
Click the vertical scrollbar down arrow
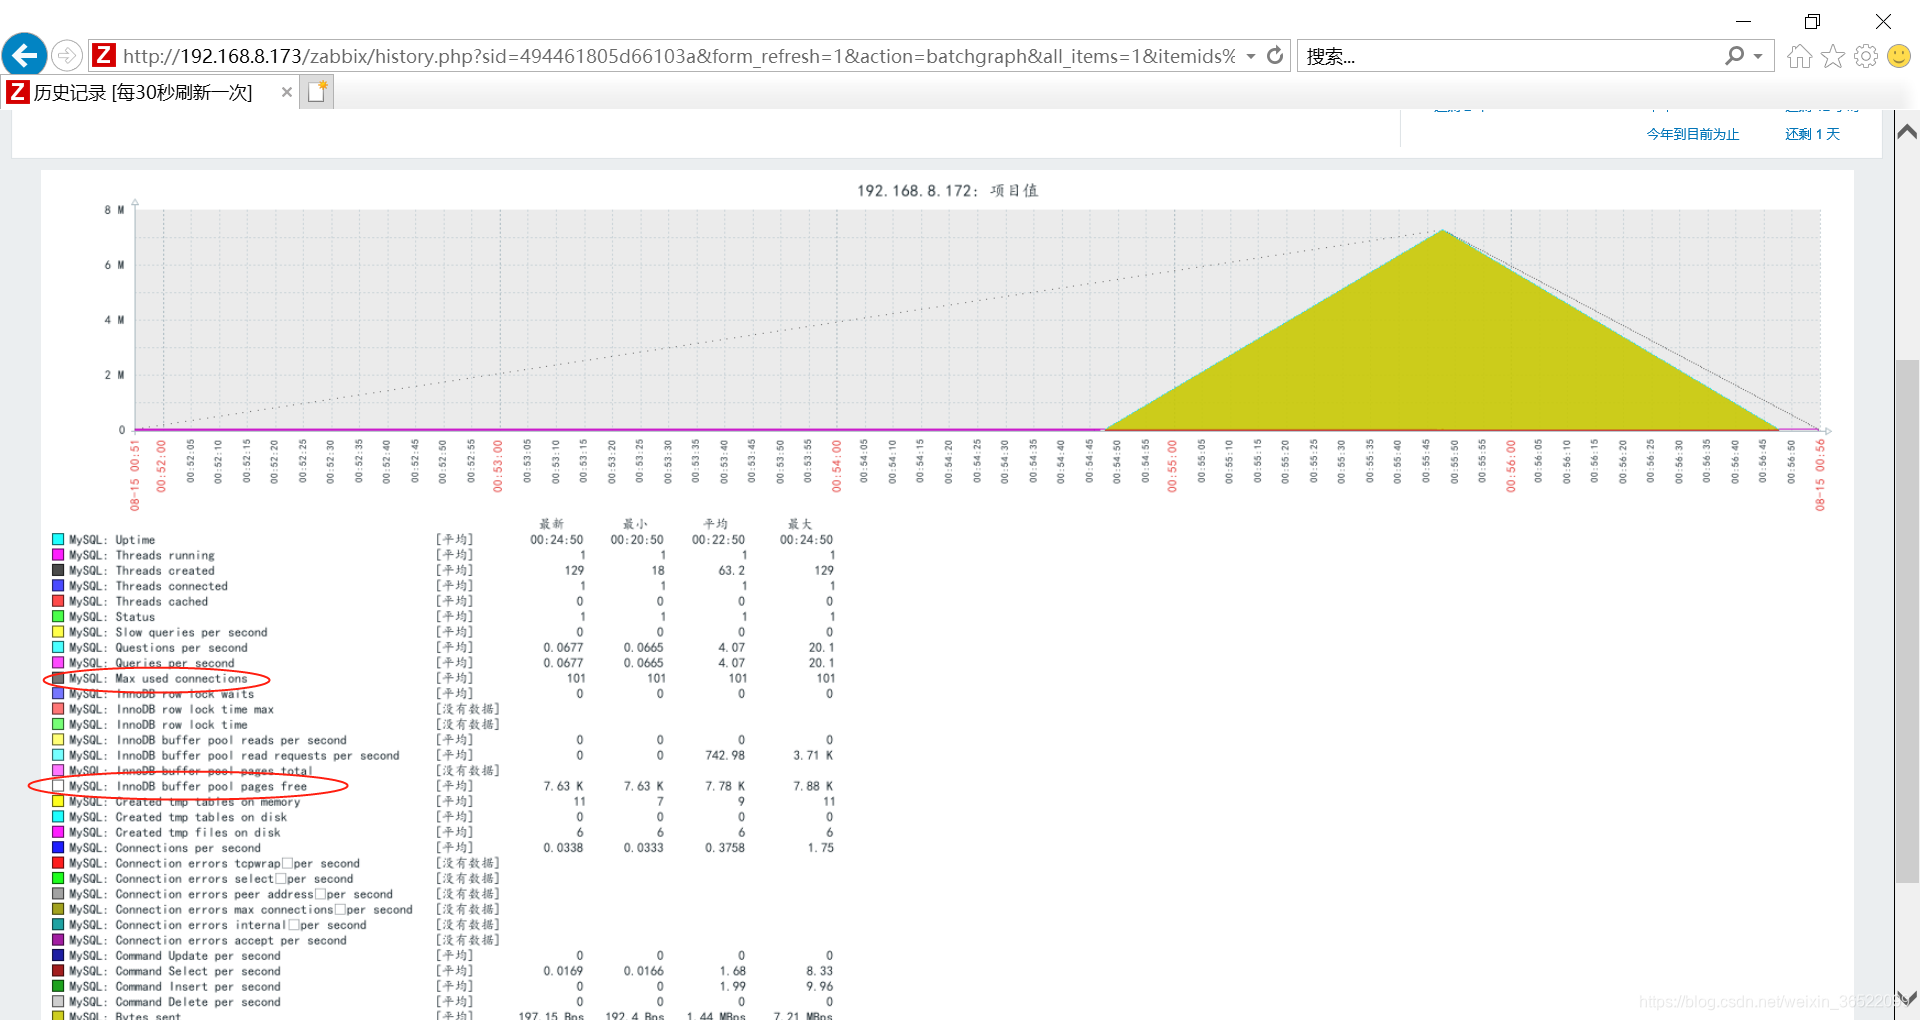pos(1907,998)
